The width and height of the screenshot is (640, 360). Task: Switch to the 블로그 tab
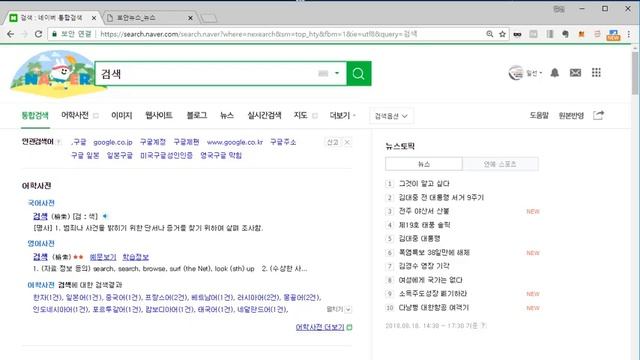point(197,116)
